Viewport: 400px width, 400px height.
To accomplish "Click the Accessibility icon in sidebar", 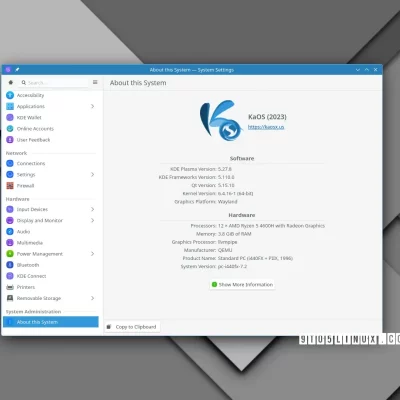I will click(x=10, y=95).
